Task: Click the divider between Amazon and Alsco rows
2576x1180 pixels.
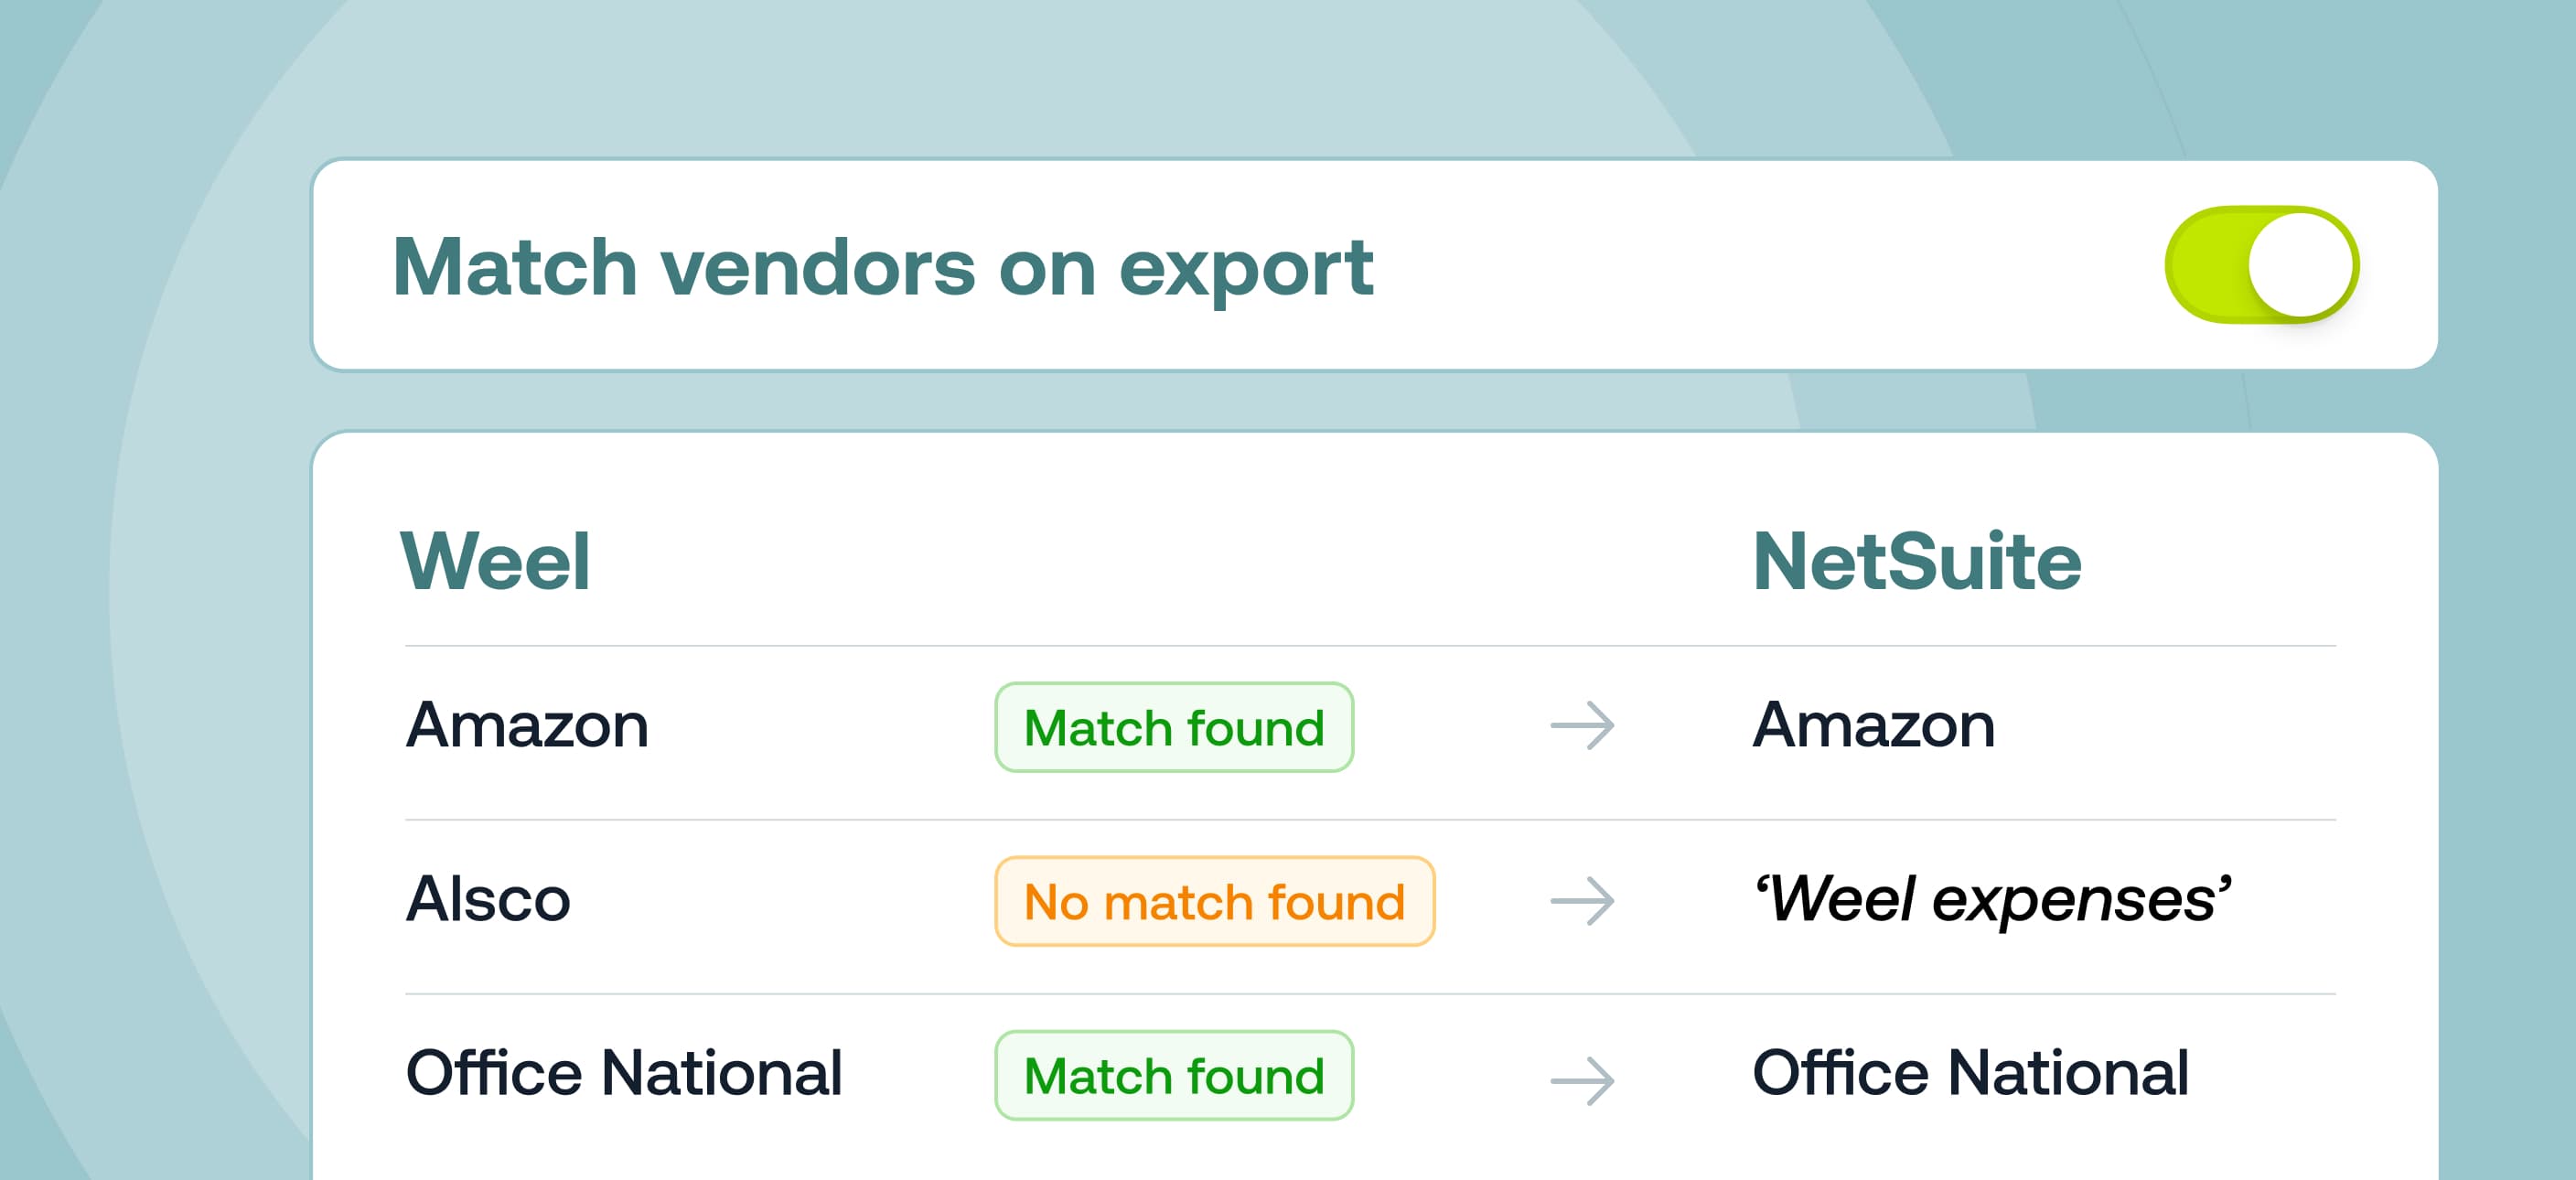Action: pyautogui.click(x=1370, y=820)
